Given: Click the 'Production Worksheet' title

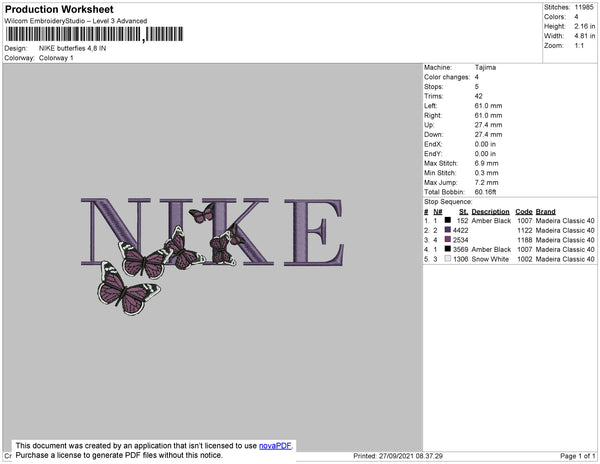Looking at the screenshot, I should (x=59, y=10).
